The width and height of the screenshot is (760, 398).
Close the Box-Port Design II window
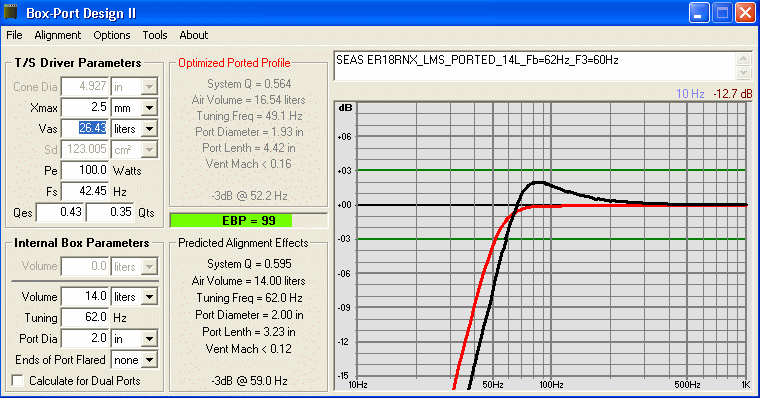[745, 13]
